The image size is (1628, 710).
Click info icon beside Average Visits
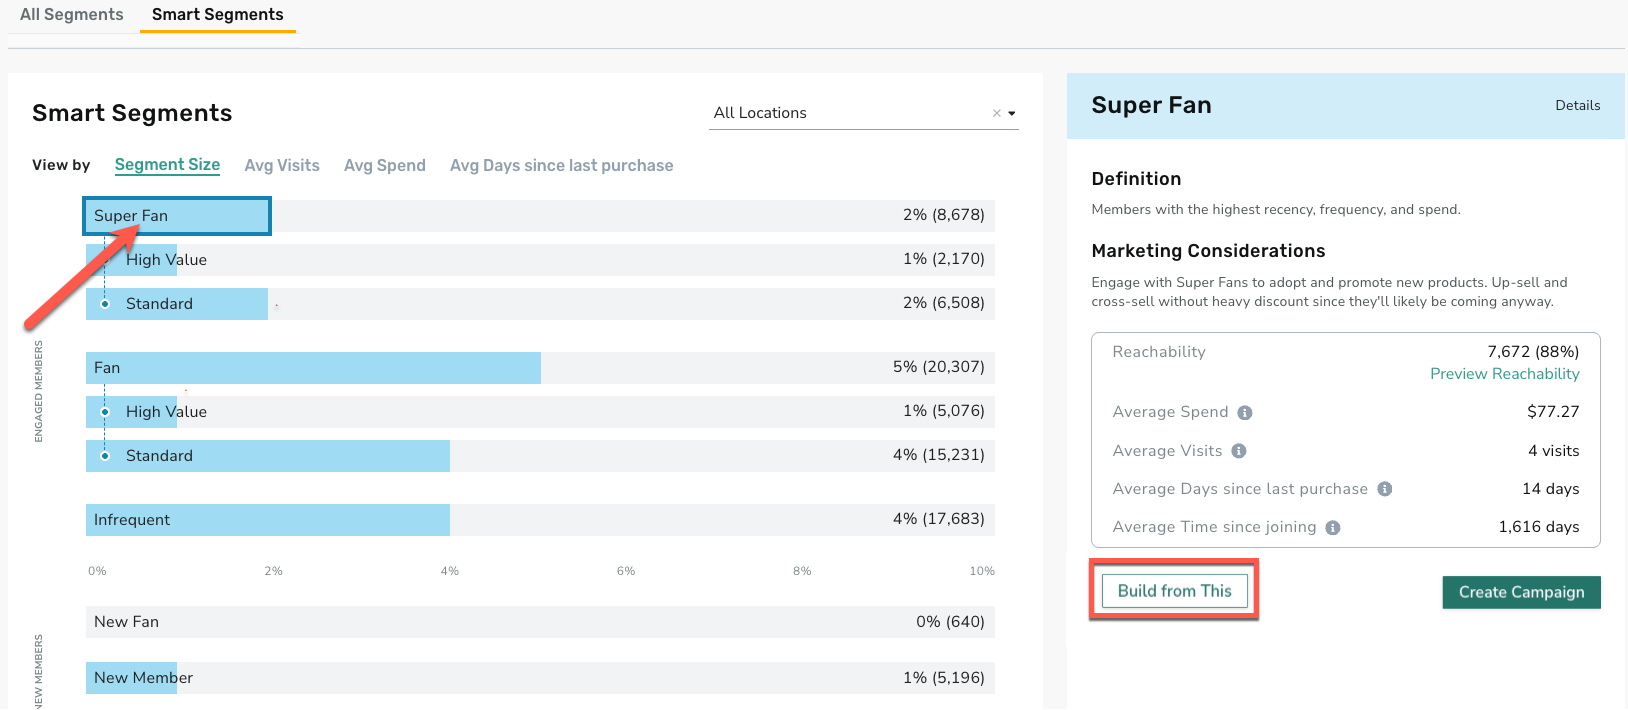1239,451
